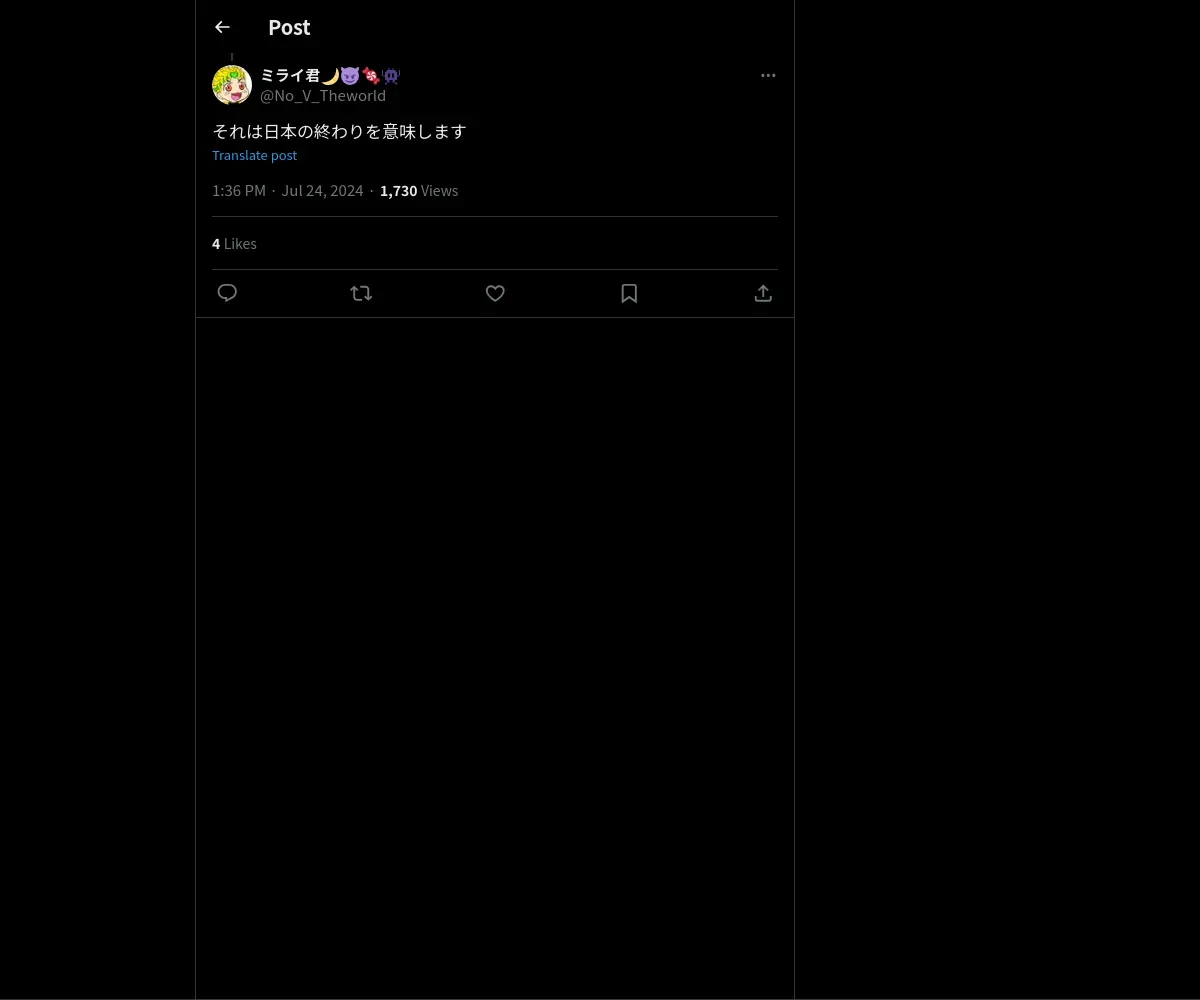Click the space invader emoji in name
This screenshot has height=1000, width=1200.
(x=391, y=76)
